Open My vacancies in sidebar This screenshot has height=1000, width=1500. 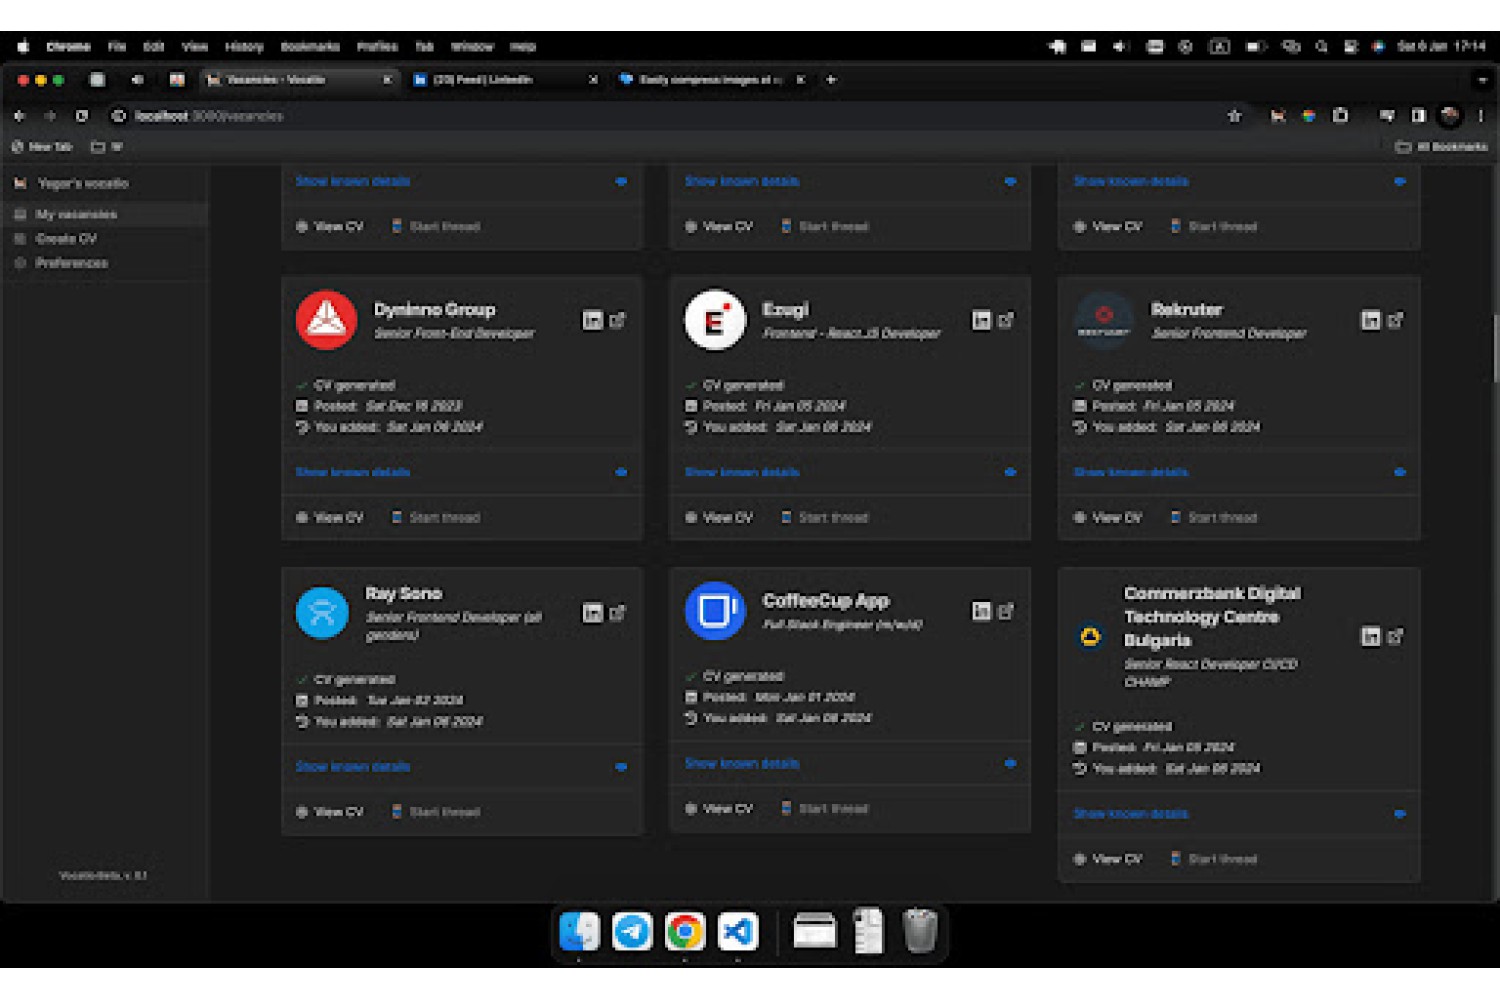click(x=105, y=214)
